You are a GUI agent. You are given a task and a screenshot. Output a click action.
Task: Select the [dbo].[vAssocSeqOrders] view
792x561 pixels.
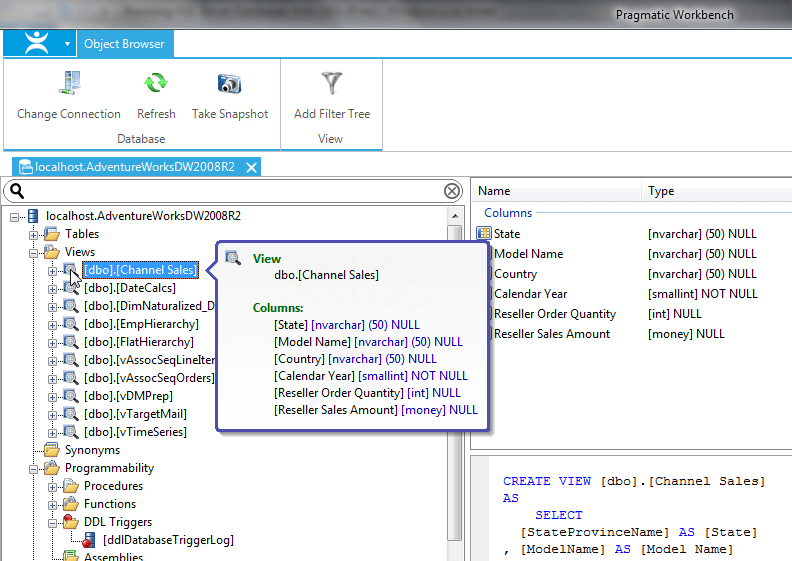pyautogui.click(x=149, y=378)
